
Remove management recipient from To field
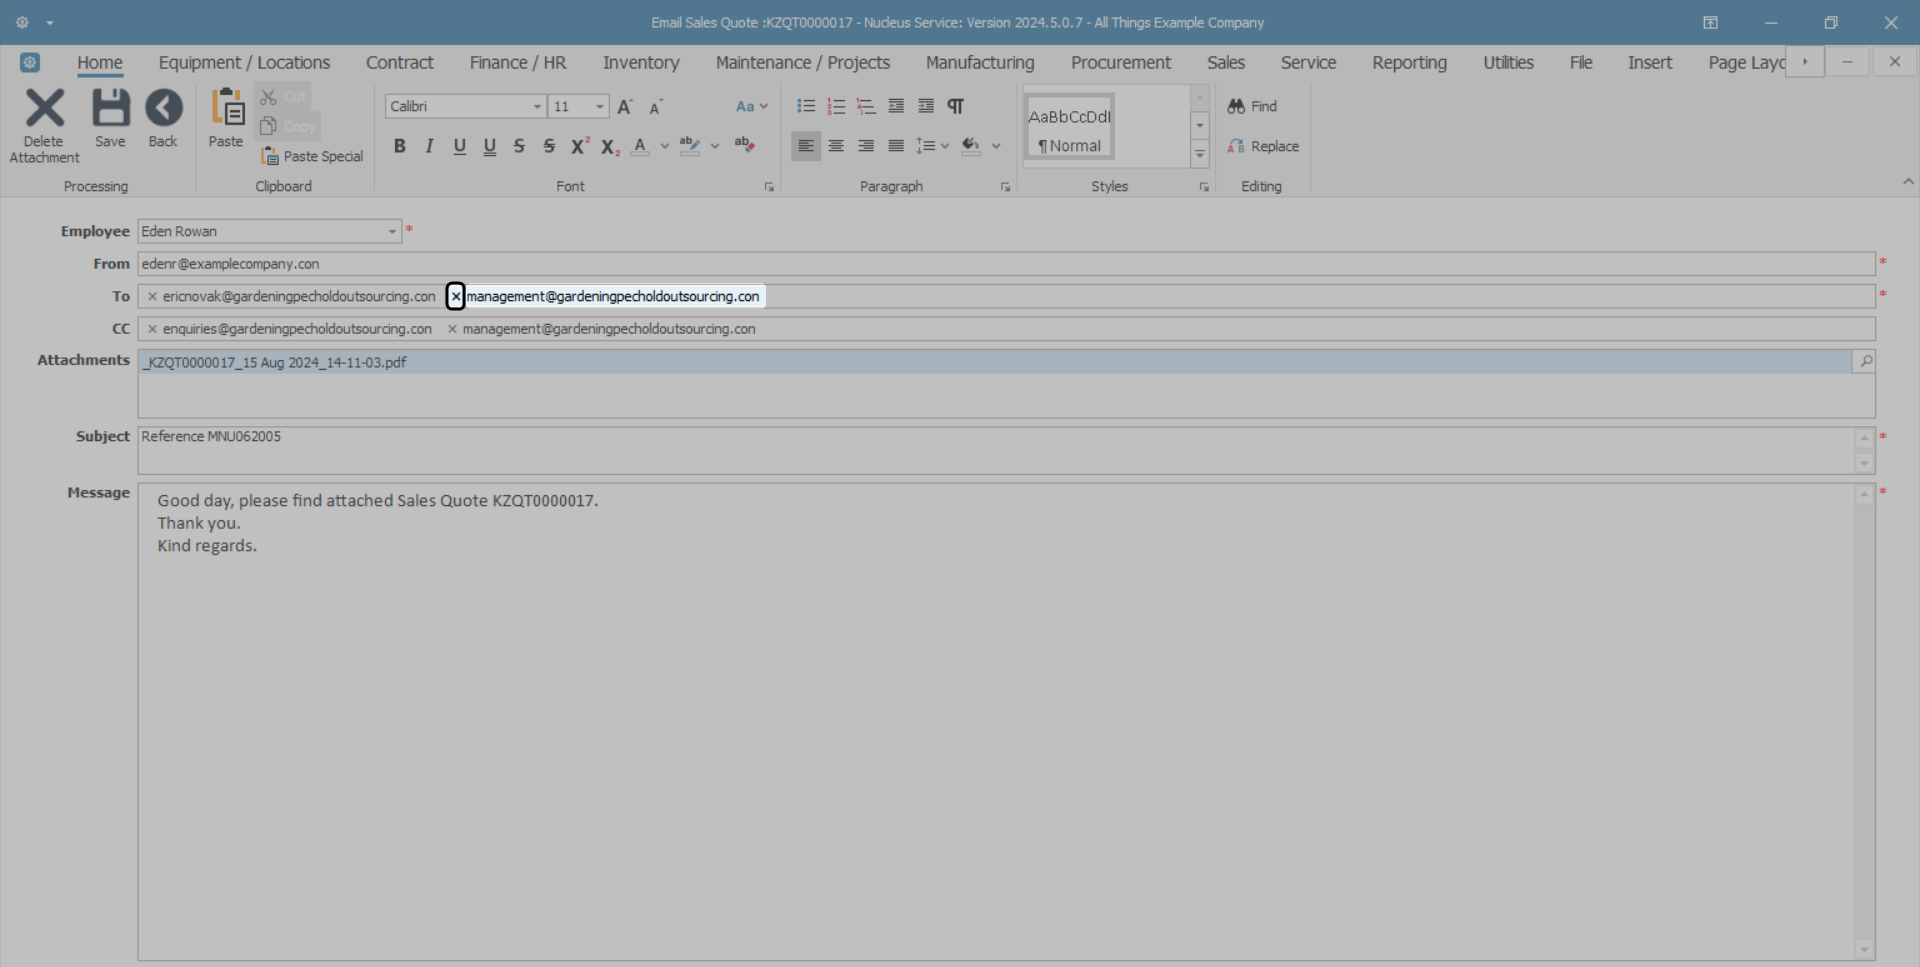[x=455, y=296]
